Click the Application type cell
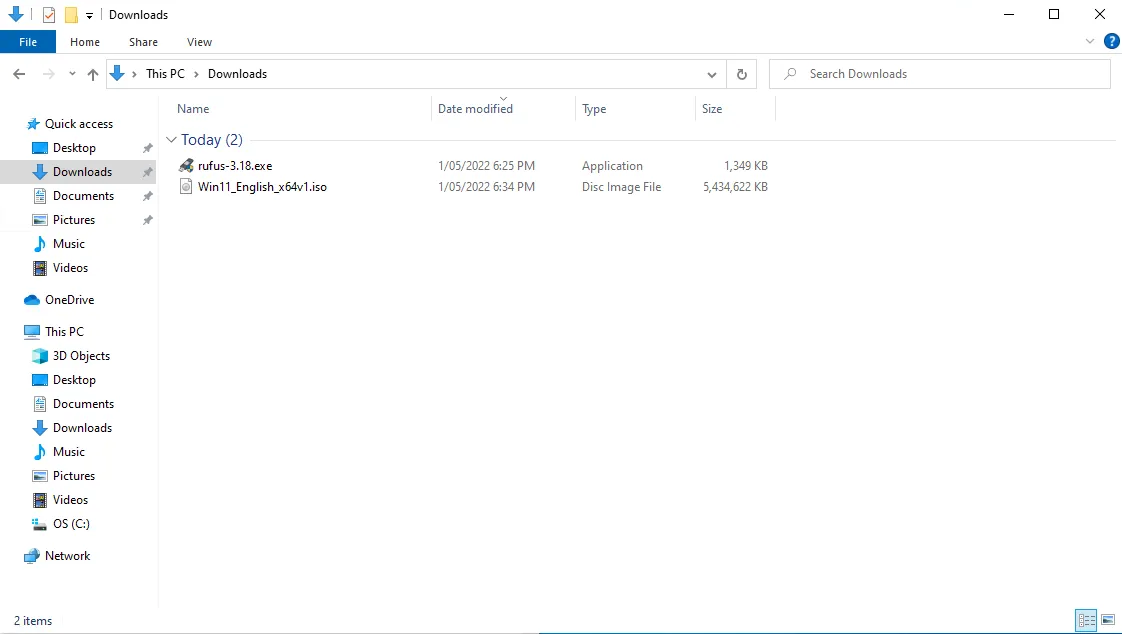Screen dimensions: 1122x634 click(612, 165)
